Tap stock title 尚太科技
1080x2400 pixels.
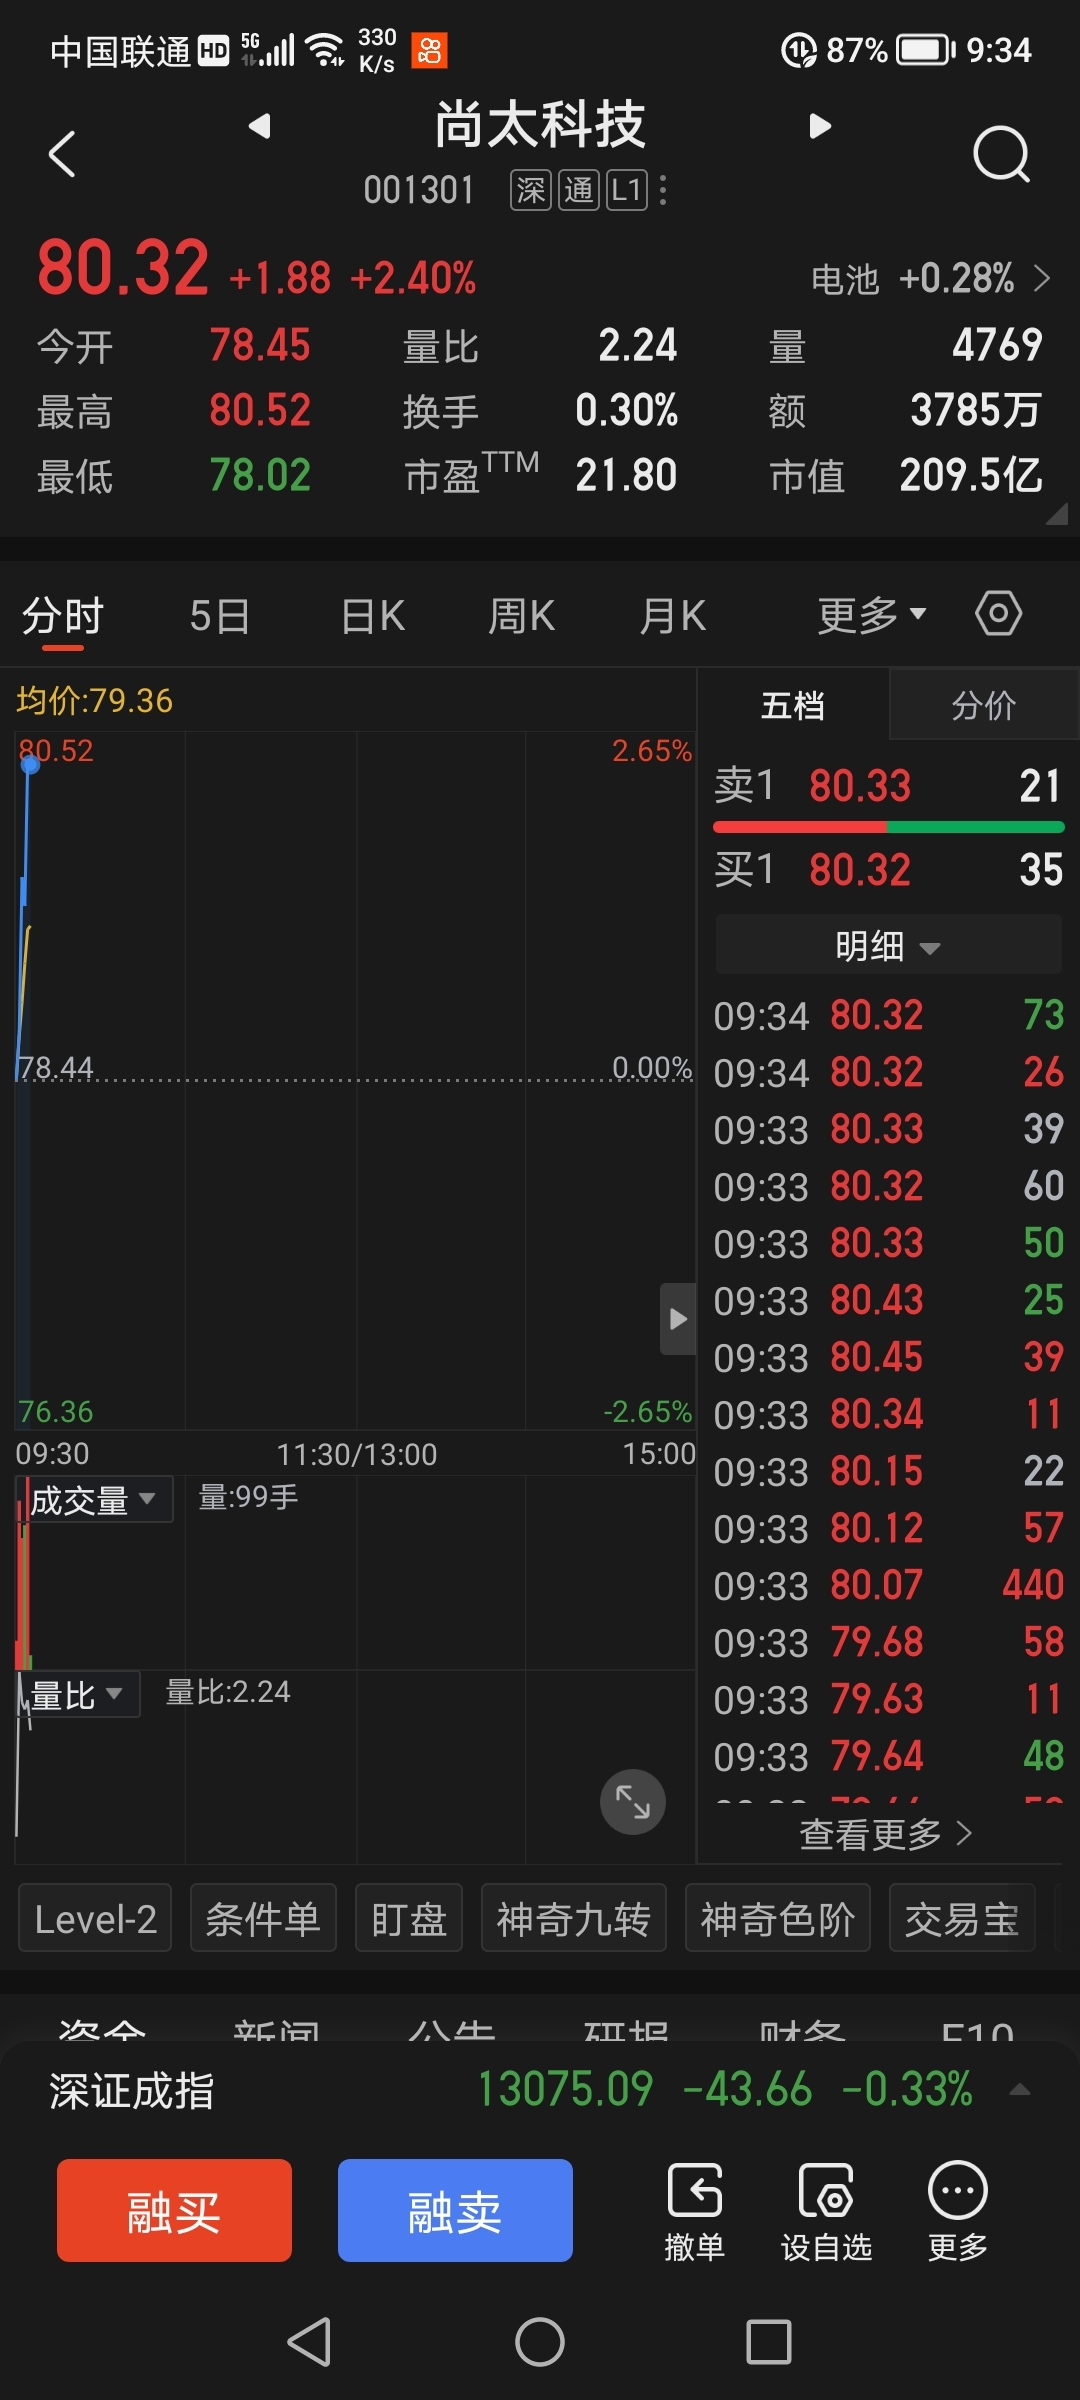pos(540,125)
